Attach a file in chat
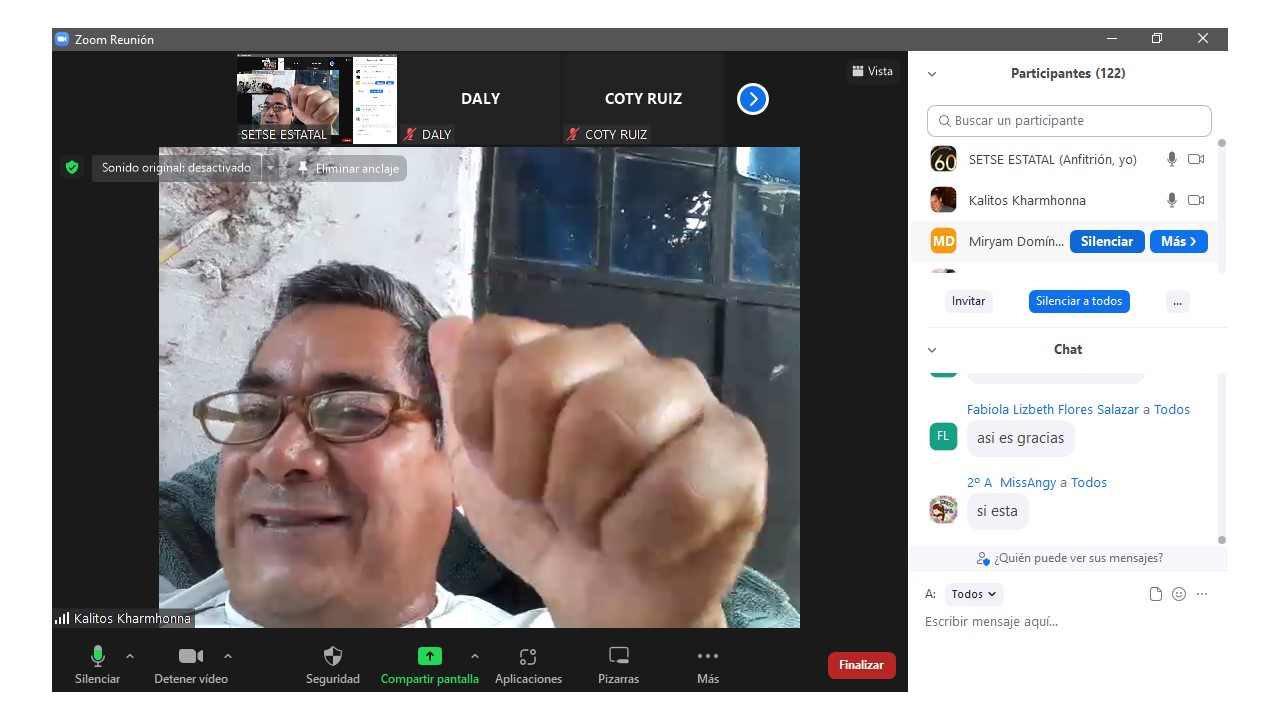This screenshot has height=720, width=1280. (x=1156, y=594)
